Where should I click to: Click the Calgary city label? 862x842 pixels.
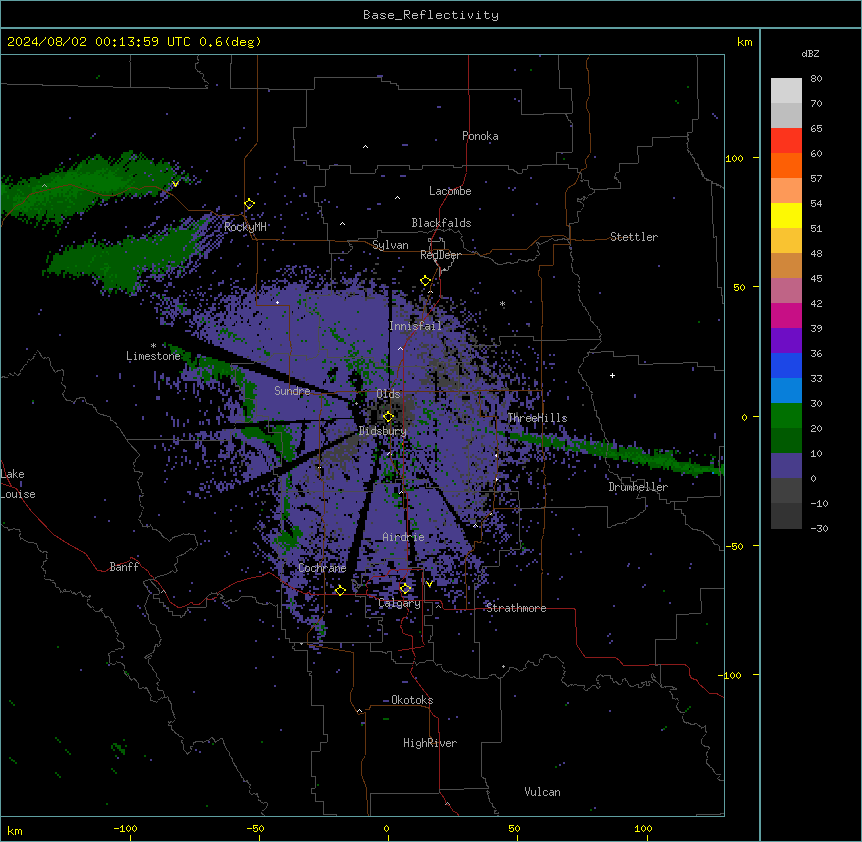(399, 603)
